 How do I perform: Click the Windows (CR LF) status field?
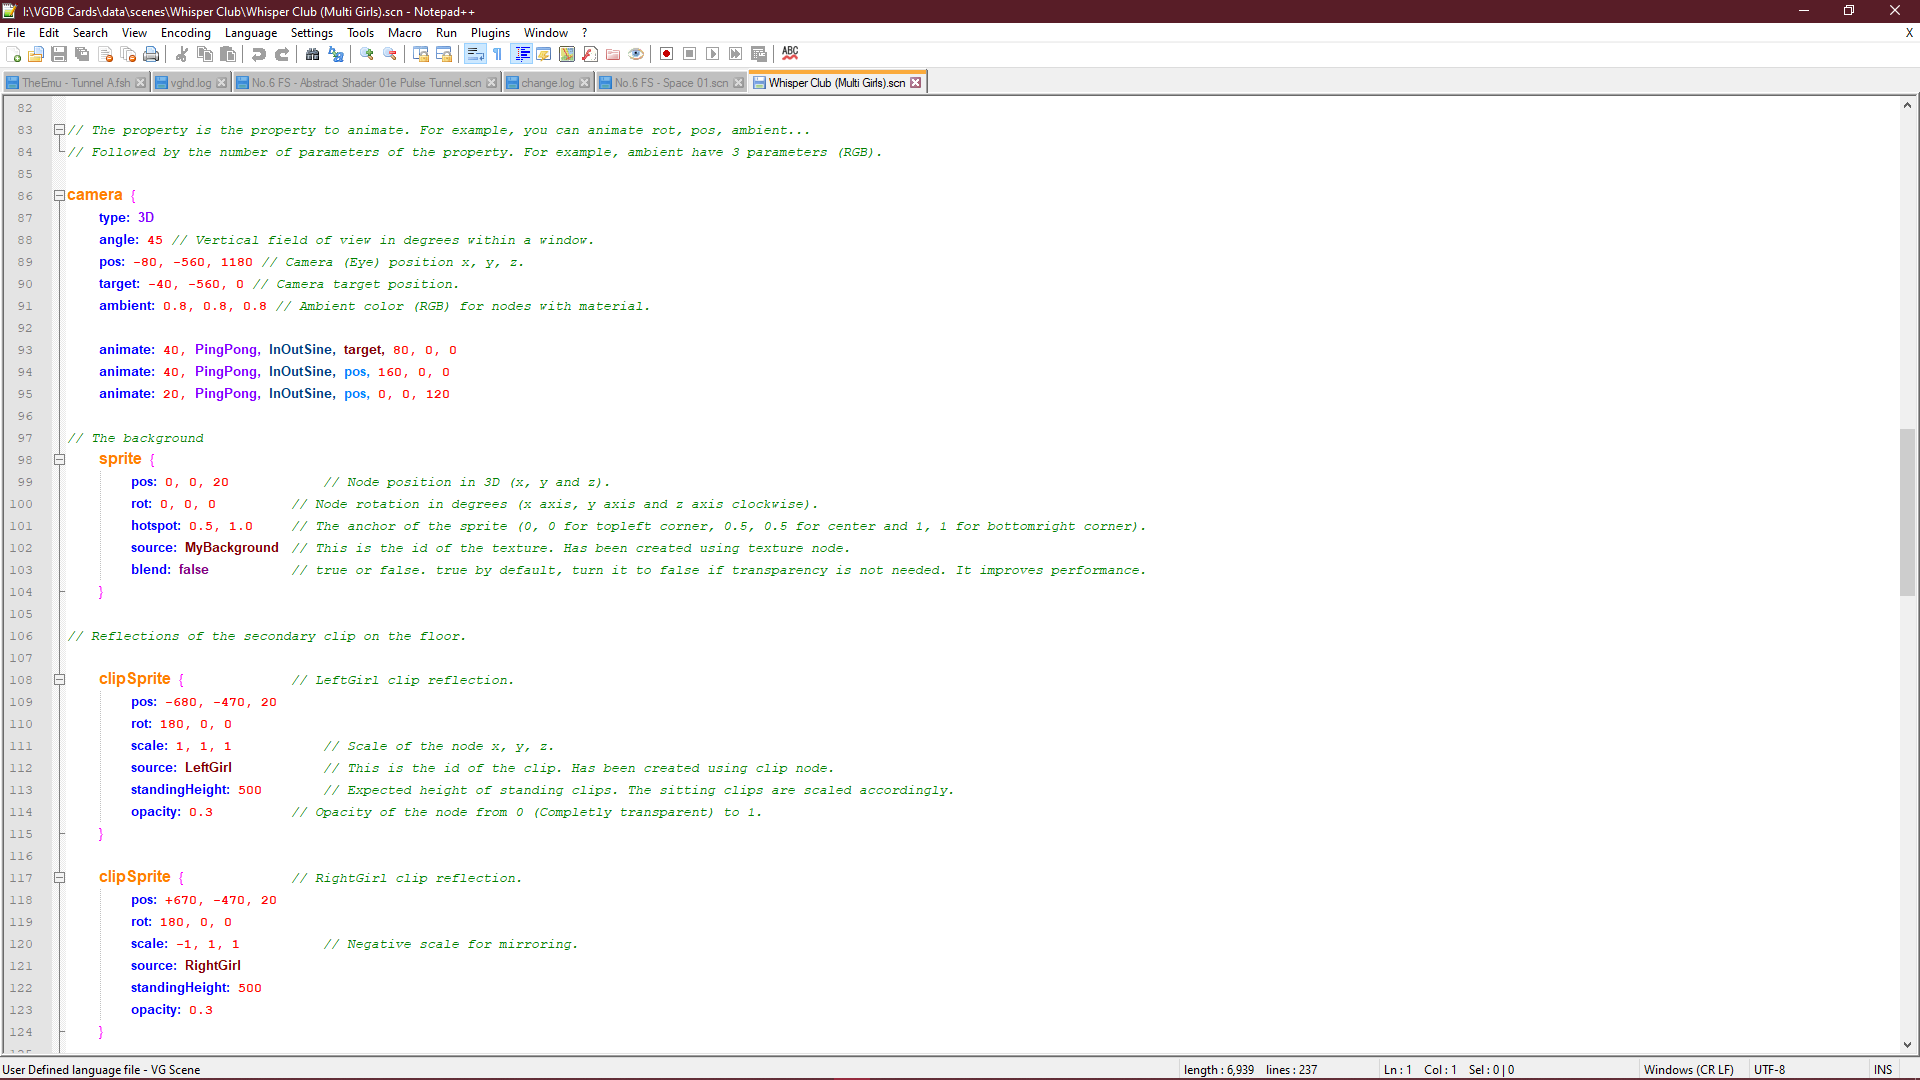tap(1688, 1069)
